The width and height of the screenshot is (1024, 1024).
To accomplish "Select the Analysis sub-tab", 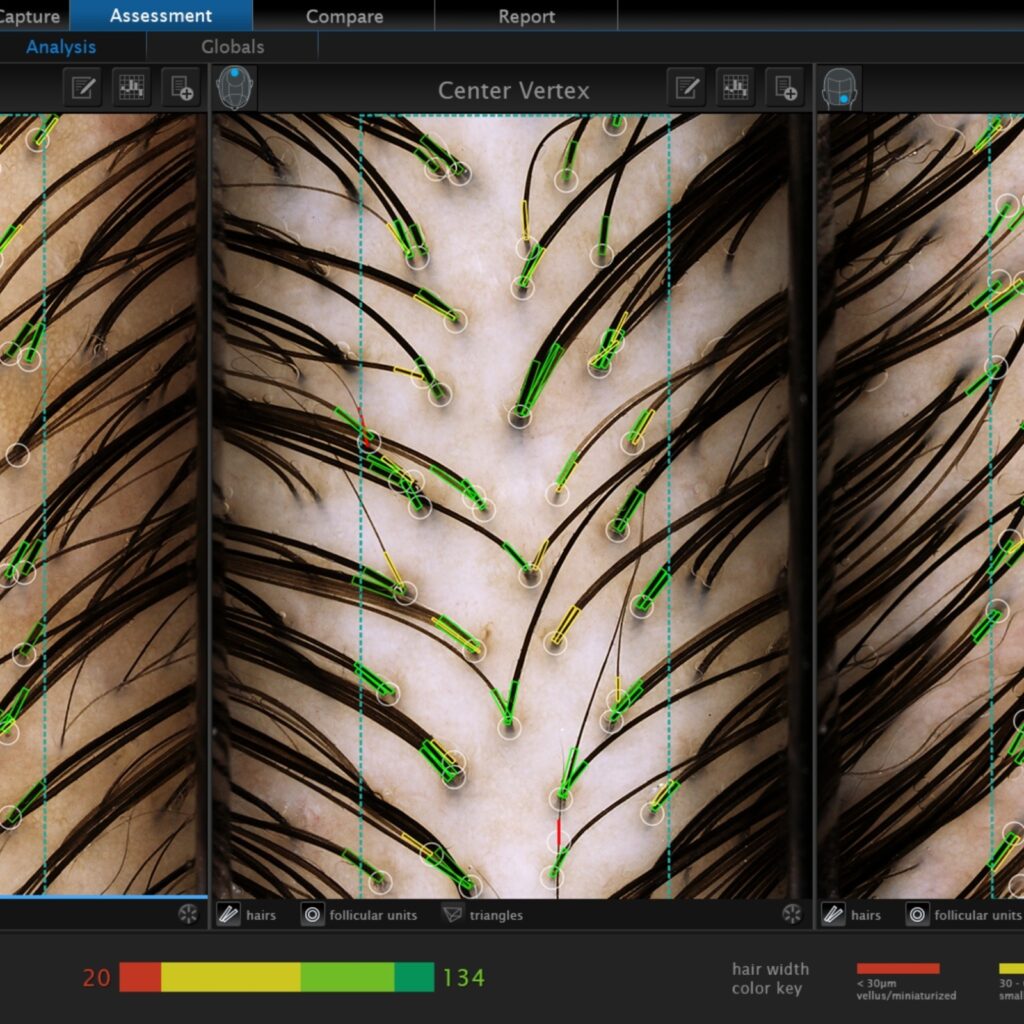I will [x=61, y=46].
